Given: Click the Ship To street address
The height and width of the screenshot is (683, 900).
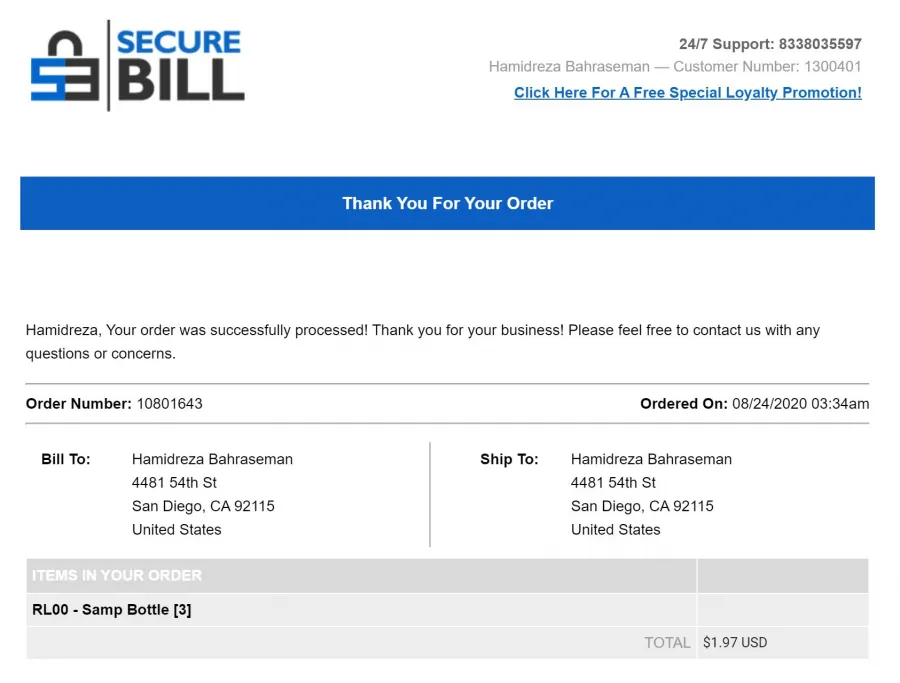Looking at the screenshot, I should coord(613,483).
